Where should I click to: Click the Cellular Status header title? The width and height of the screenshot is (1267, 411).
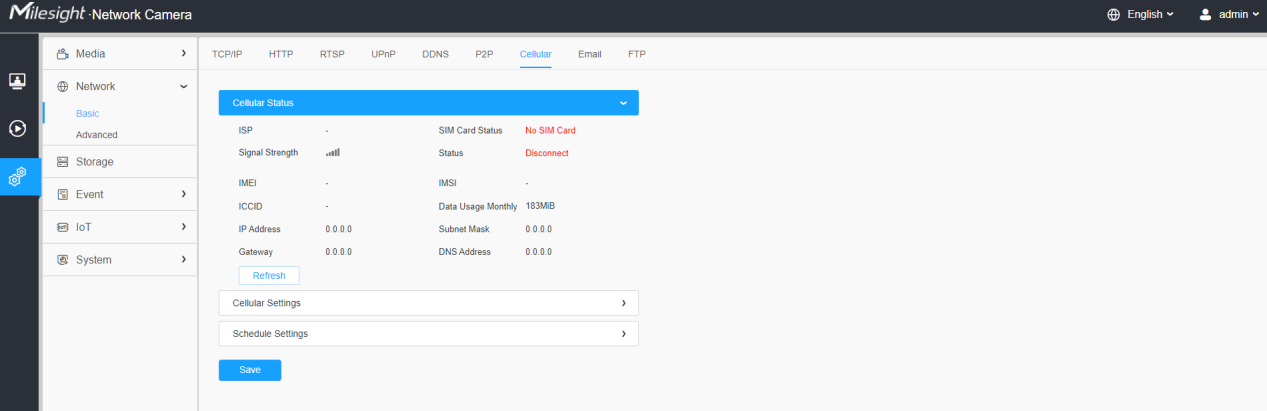click(263, 103)
